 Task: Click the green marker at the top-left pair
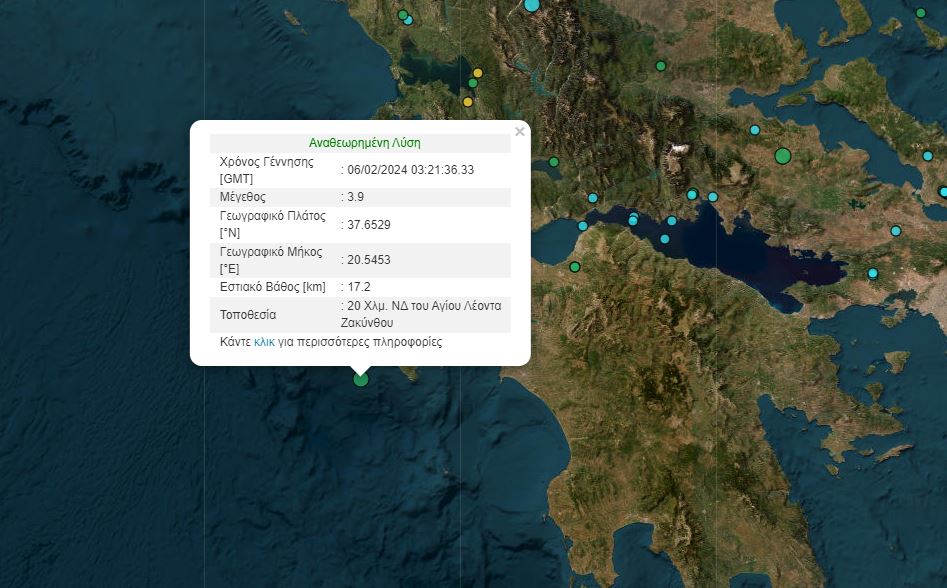click(403, 15)
